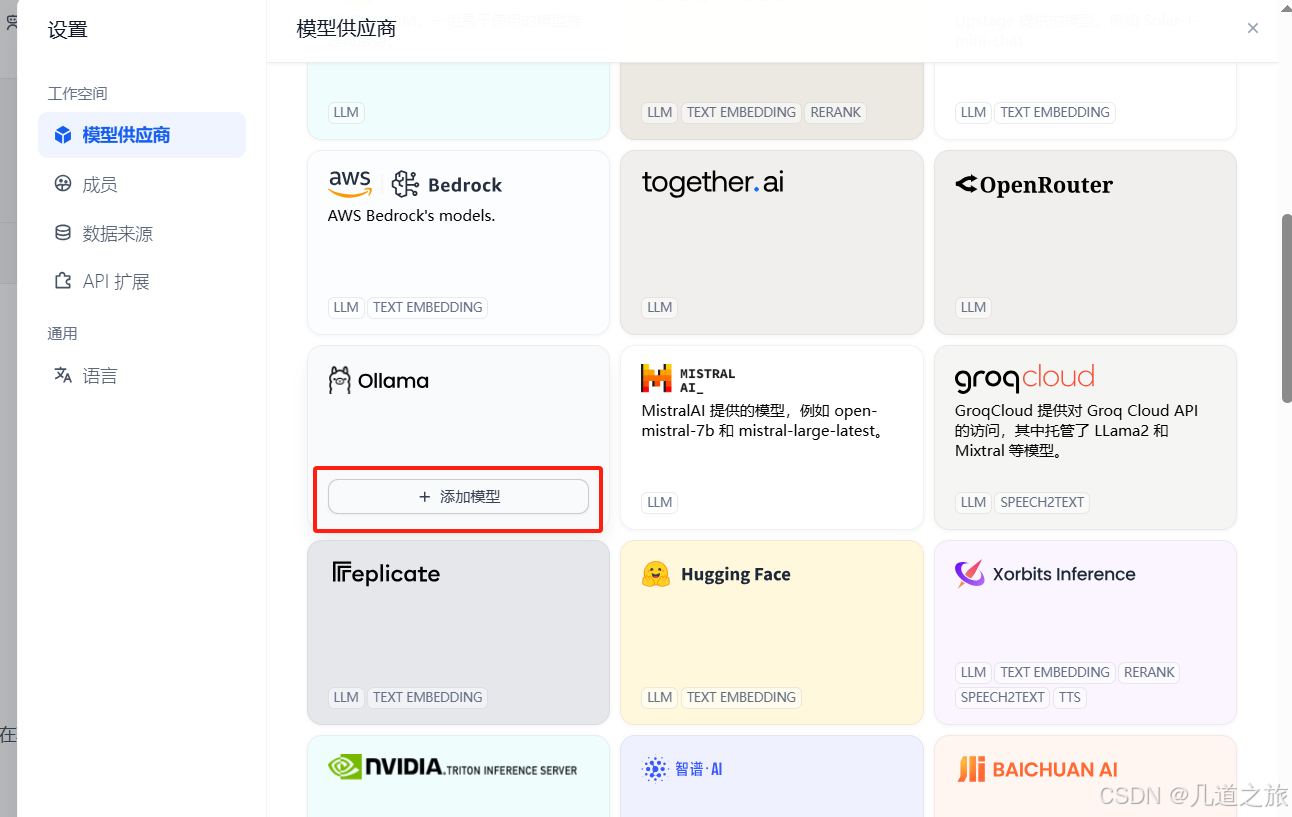Image resolution: width=1292 pixels, height=817 pixels.
Task: Click the 模型供应商 page heading
Action: coord(346,28)
